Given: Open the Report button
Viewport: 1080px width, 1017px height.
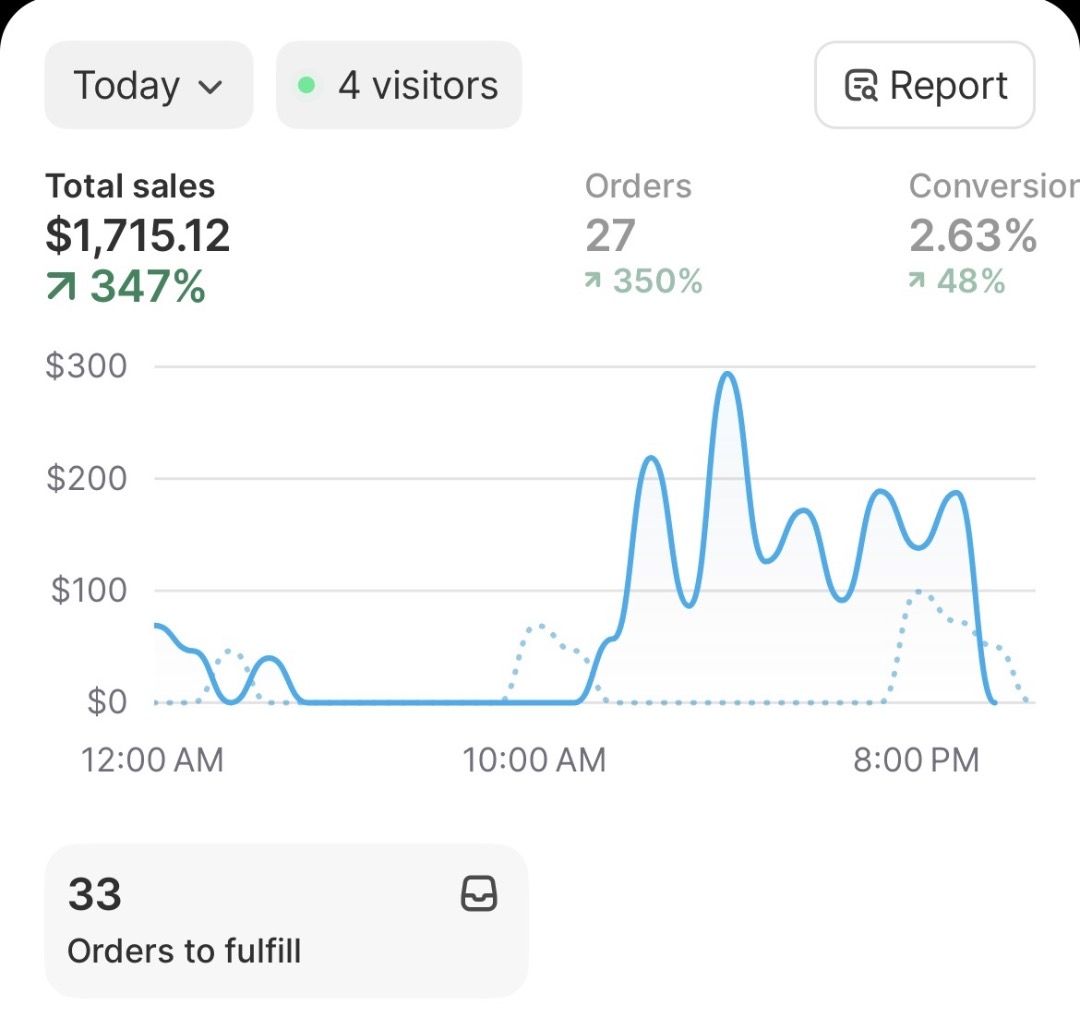Looking at the screenshot, I should [925, 85].
